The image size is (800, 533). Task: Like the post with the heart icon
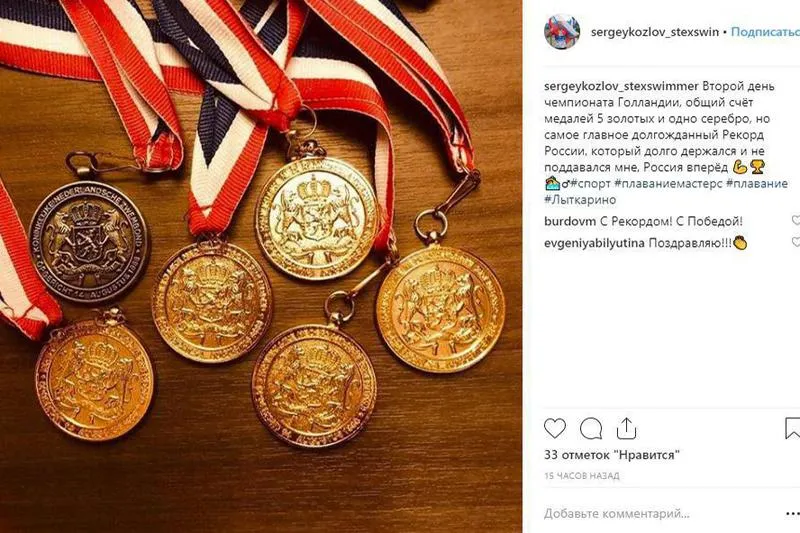point(555,428)
